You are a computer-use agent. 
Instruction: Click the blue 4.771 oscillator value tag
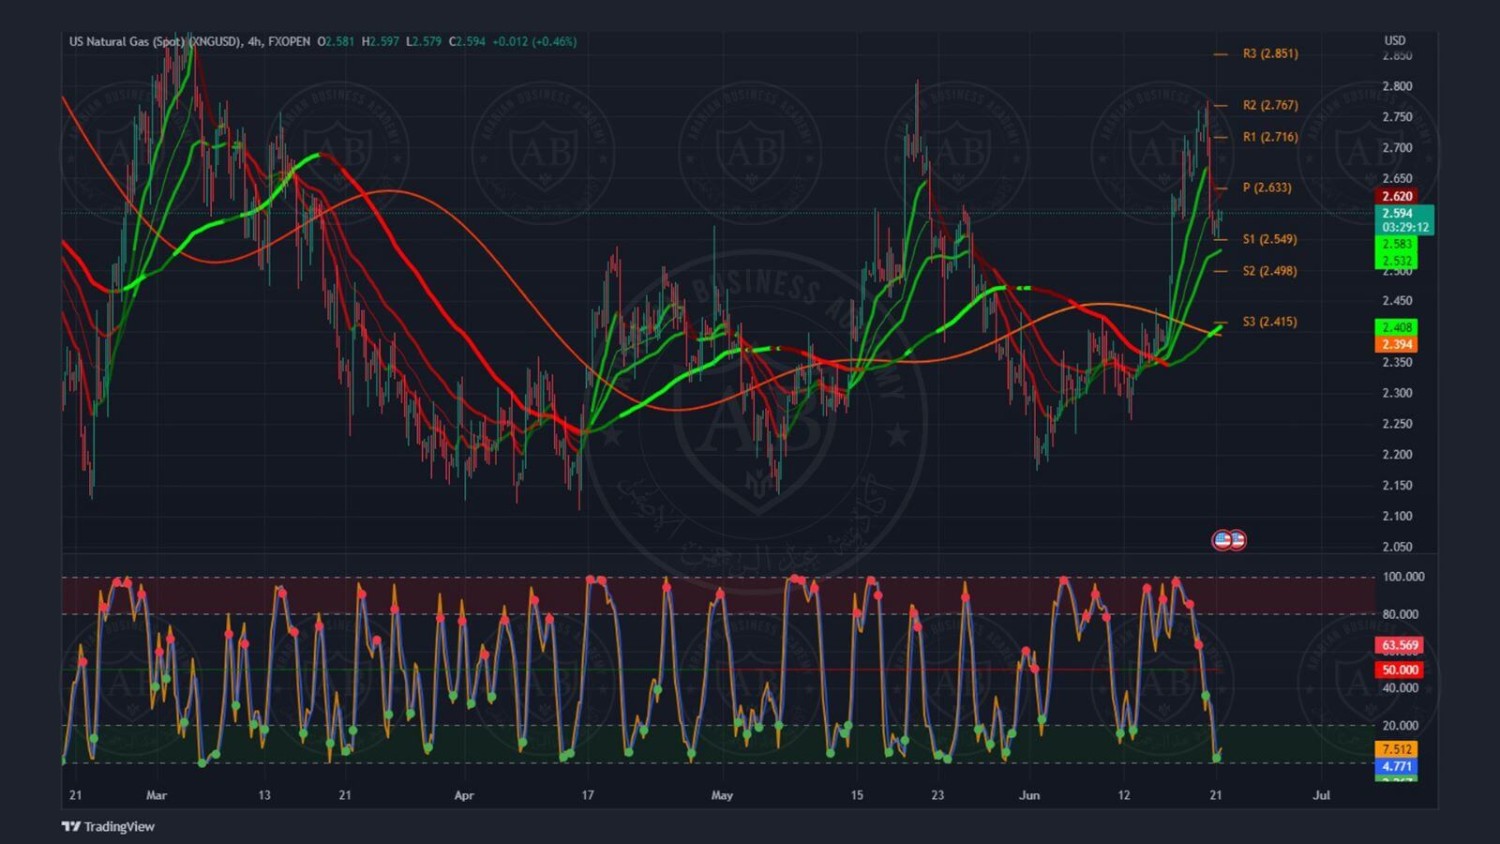click(1396, 767)
